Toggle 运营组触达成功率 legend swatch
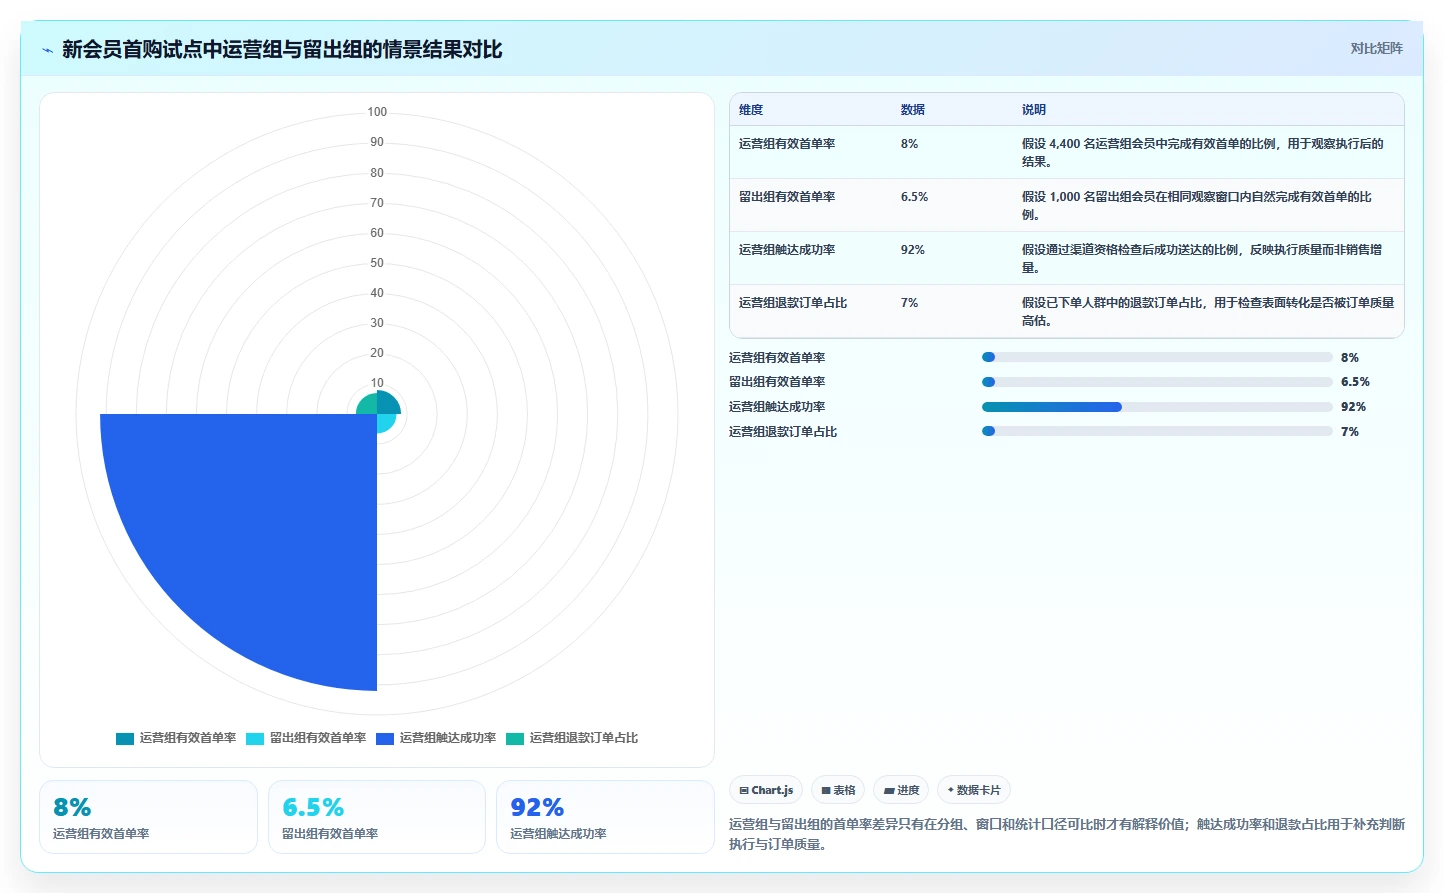 [x=385, y=739]
